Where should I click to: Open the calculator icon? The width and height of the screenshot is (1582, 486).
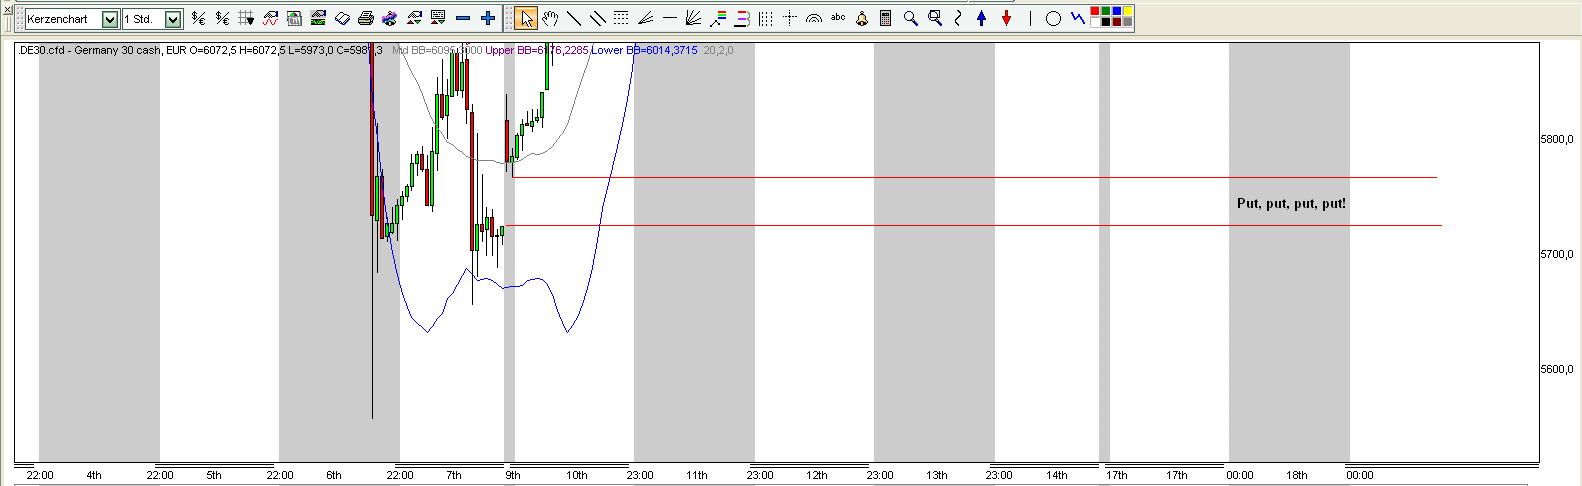[x=886, y=18]
